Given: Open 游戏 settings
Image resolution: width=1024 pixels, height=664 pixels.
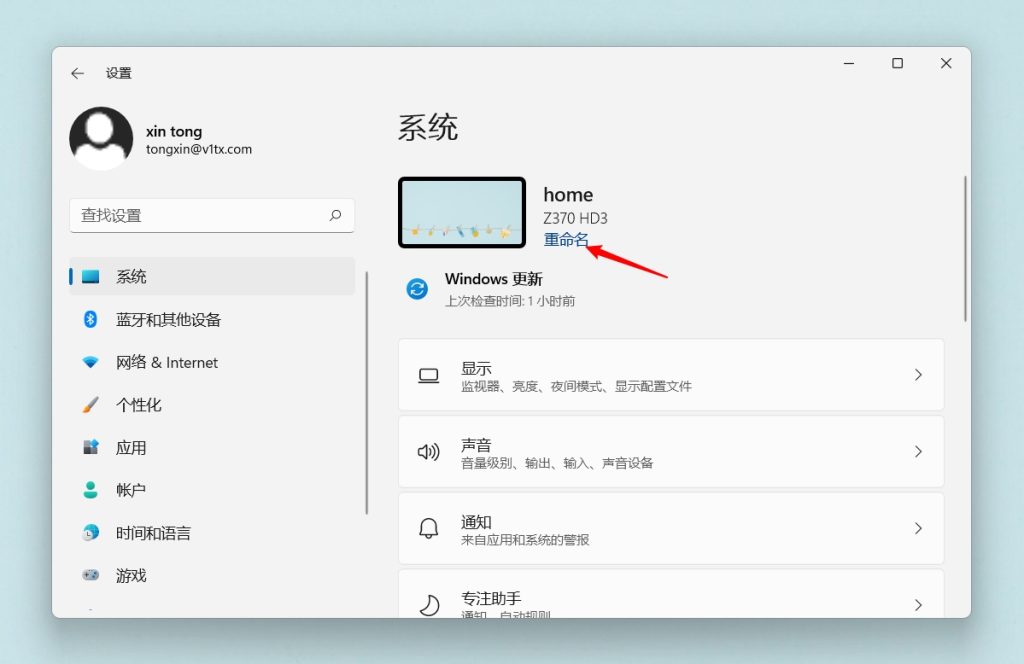Looking at the screenshot, I should pyautogui.click(x=212, y=575).
